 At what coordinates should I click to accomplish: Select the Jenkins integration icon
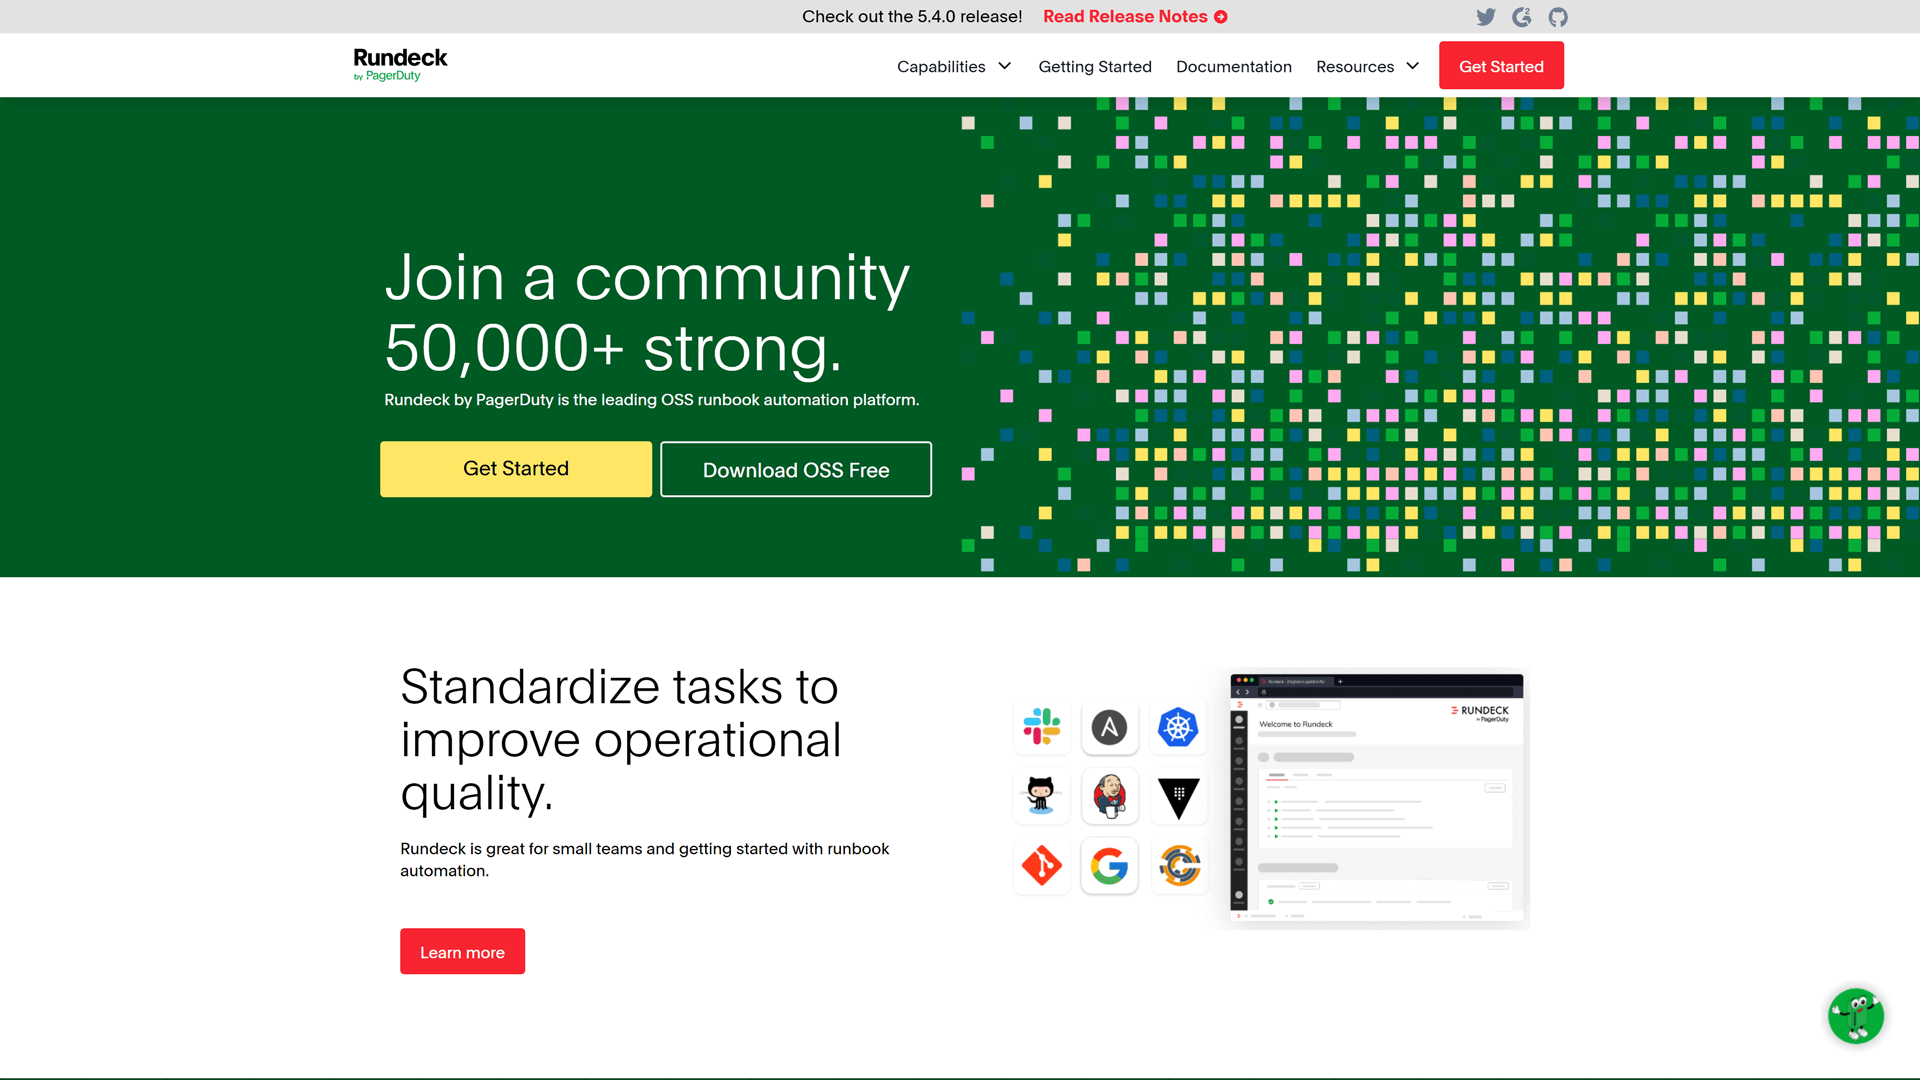tap(1110, 796)
